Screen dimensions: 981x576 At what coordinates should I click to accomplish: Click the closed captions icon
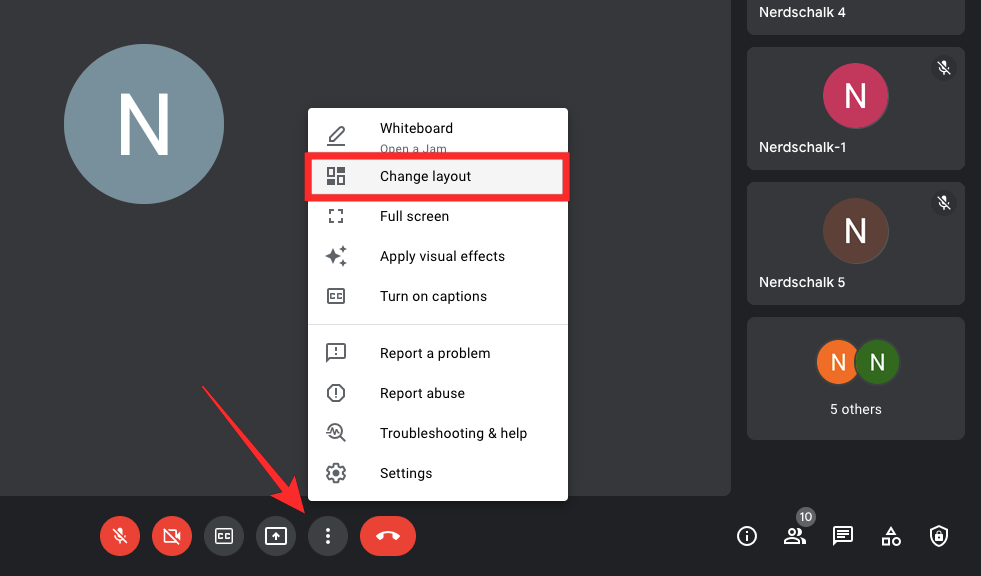click(223, 536)
